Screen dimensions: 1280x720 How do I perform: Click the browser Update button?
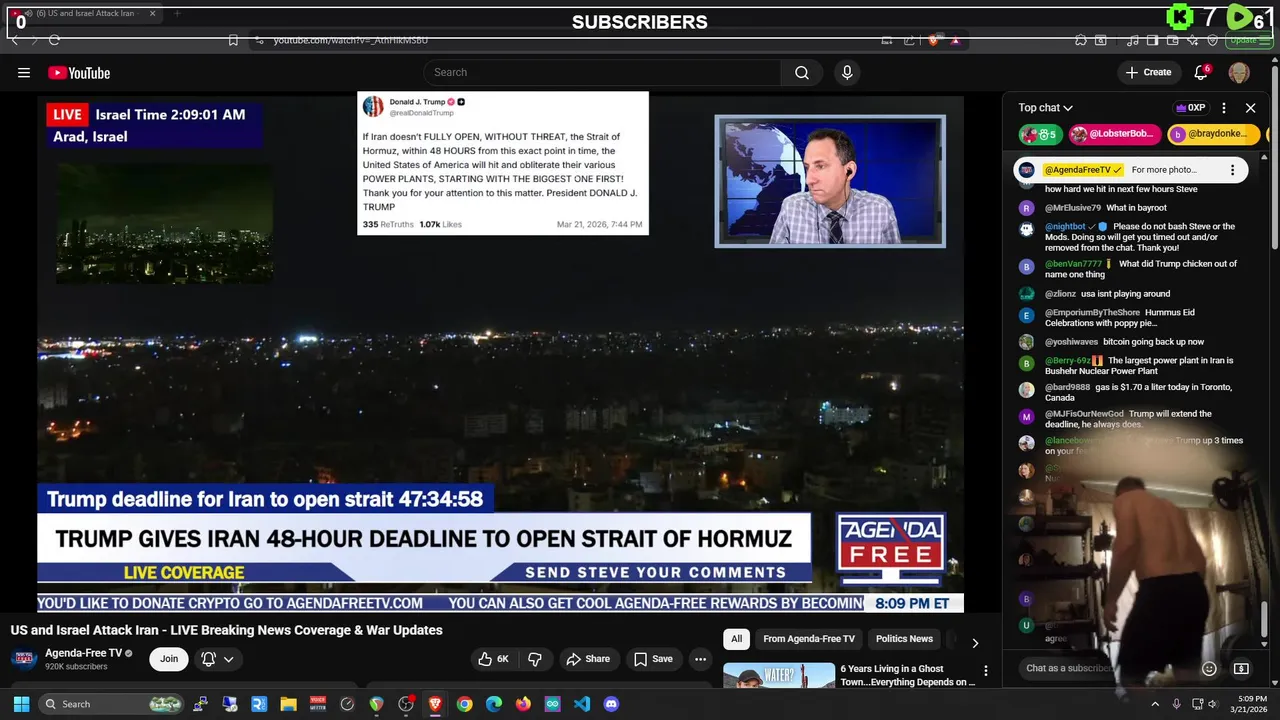pyautogui.click(x=1247, y=40)
